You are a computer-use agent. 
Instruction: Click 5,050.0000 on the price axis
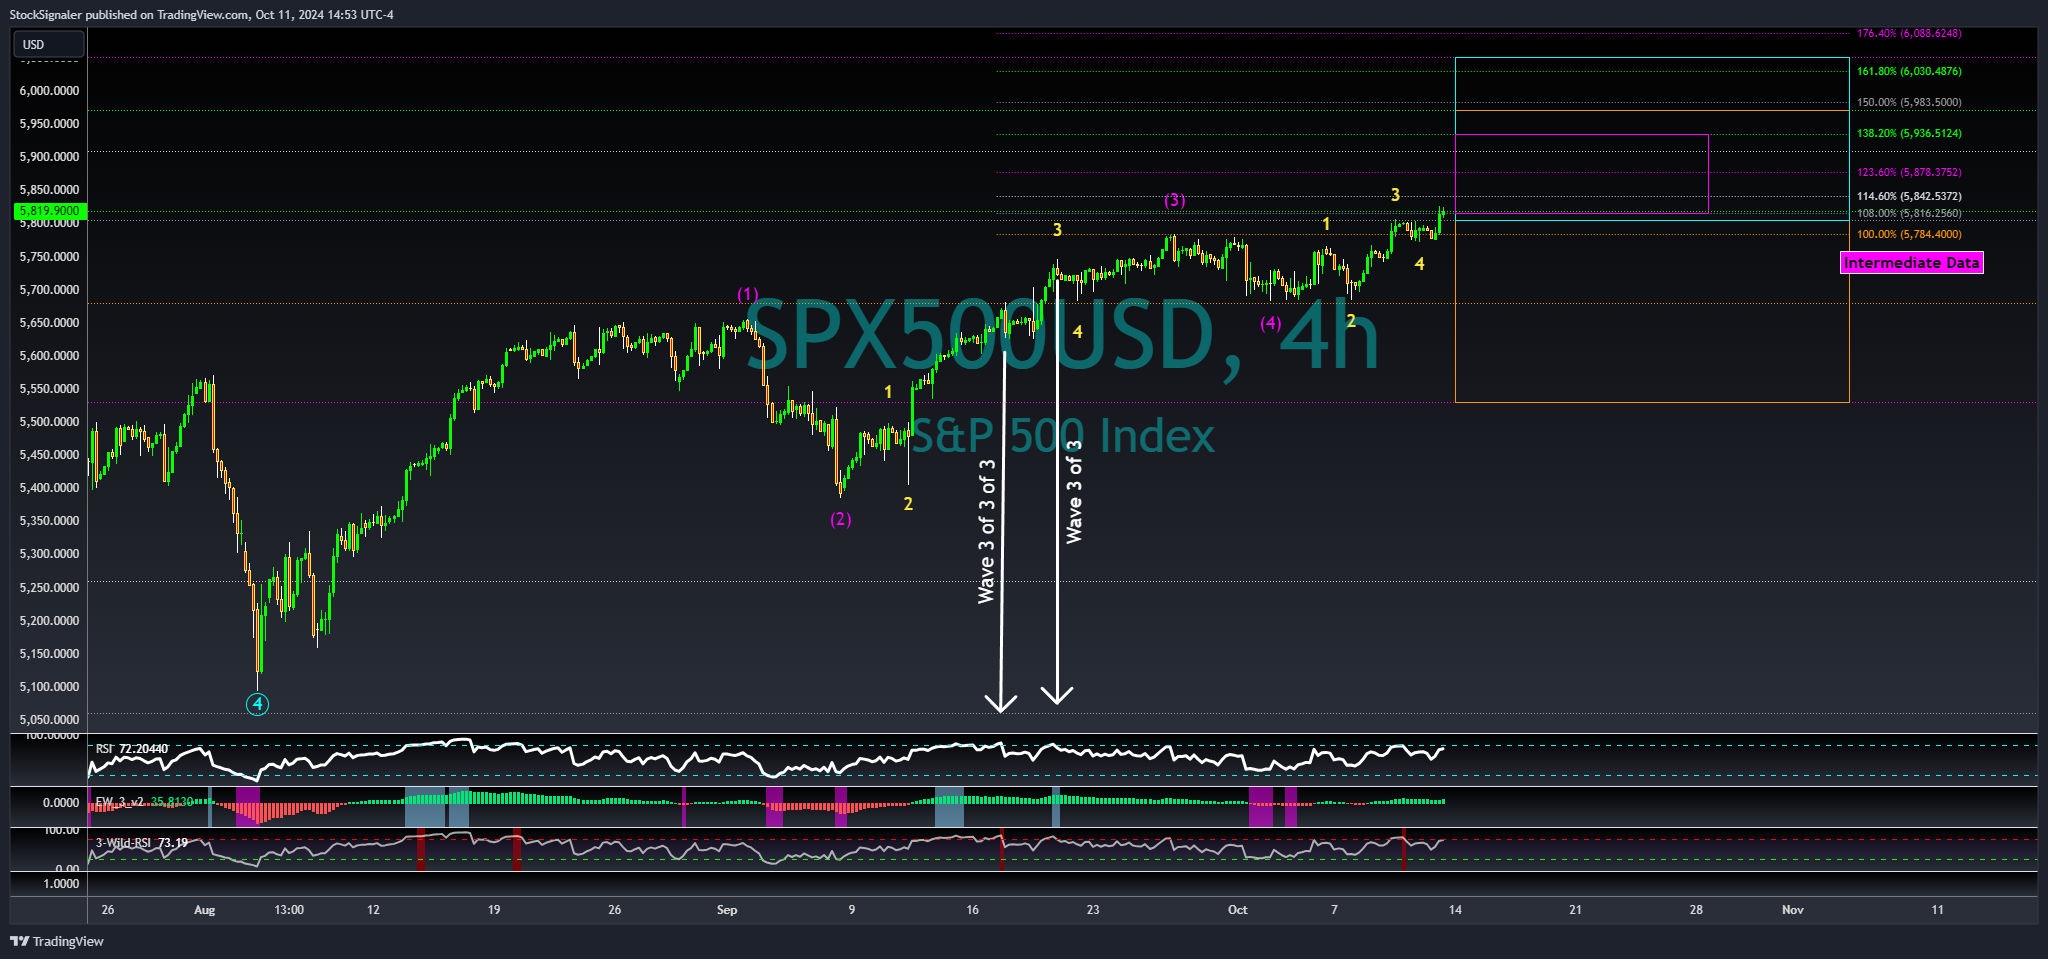point(49,720)
